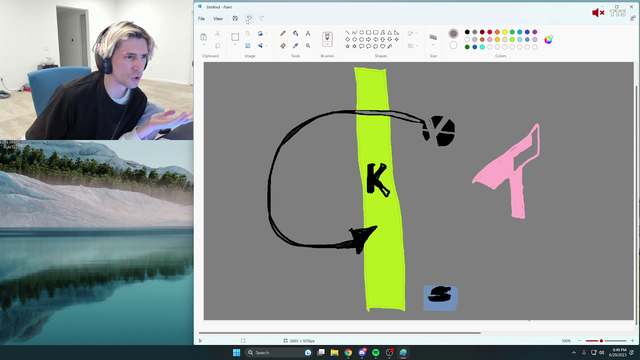Expand the Paste dropdown arrow
The image size is (640, 360).
click(204, 45)
